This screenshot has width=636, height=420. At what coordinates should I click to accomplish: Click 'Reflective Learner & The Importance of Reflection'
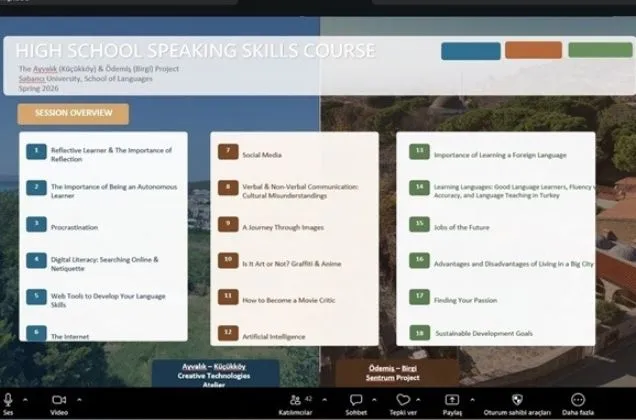pos(111,155)
